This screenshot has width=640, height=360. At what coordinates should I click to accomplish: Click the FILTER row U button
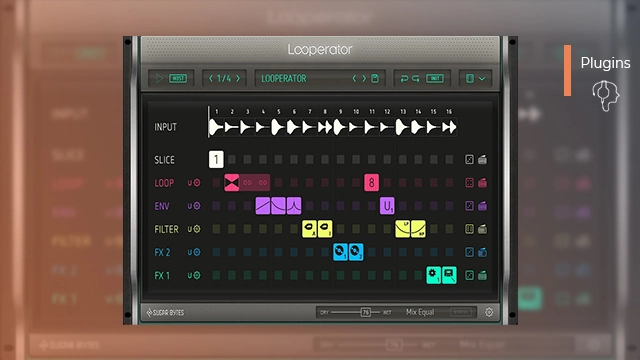pyautogui.click(x=189, y=229)
